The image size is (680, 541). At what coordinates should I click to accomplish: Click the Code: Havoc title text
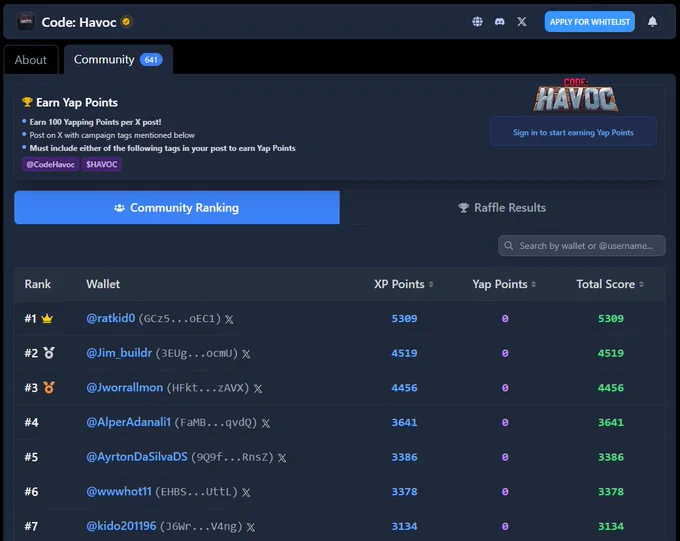click(x=79, y=22)
